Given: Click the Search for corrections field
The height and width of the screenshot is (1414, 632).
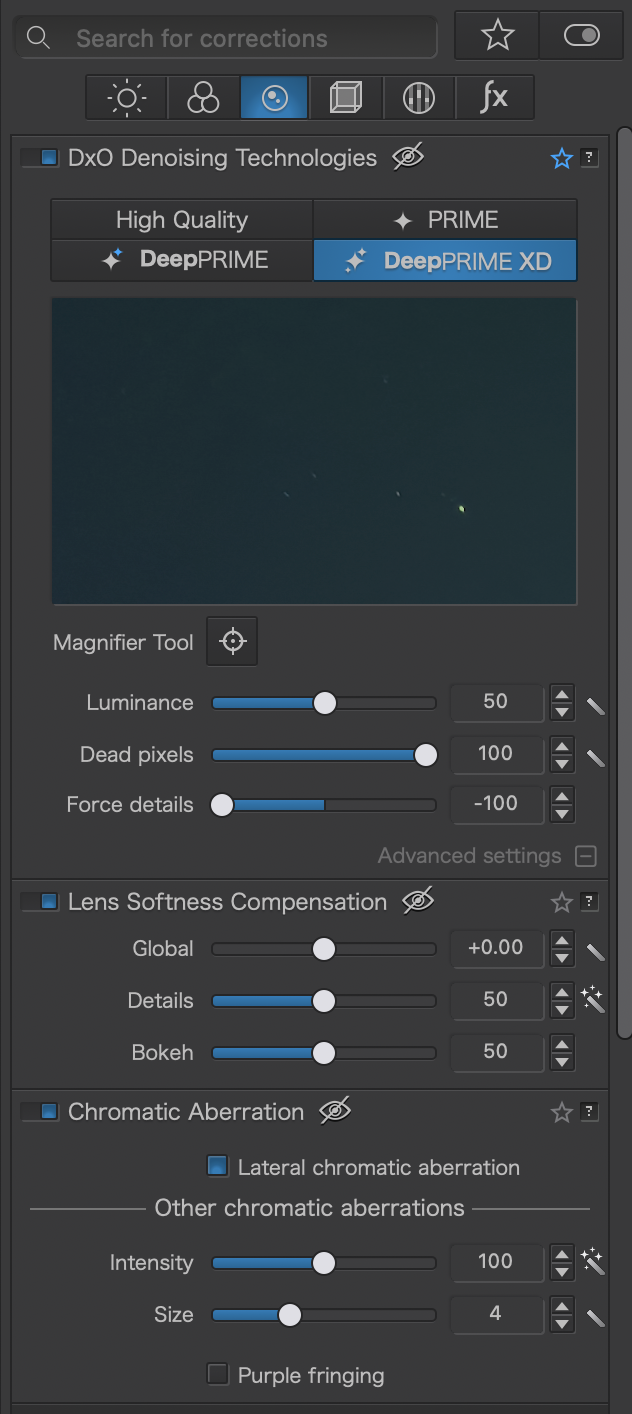Looking at the screenshot, I should 226,38.
